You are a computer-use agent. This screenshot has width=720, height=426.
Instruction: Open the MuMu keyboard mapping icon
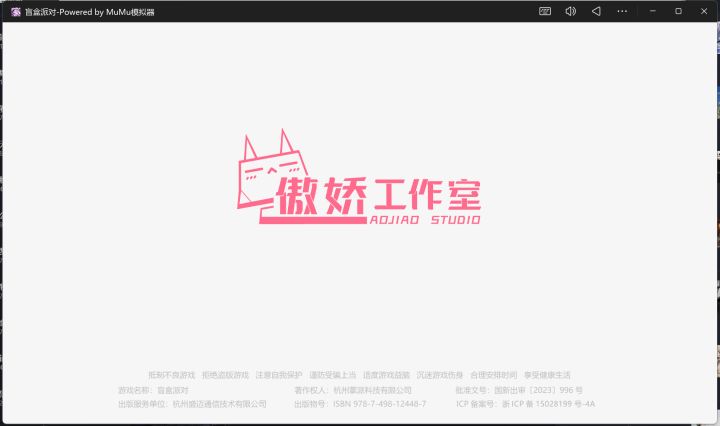(545, 11)
